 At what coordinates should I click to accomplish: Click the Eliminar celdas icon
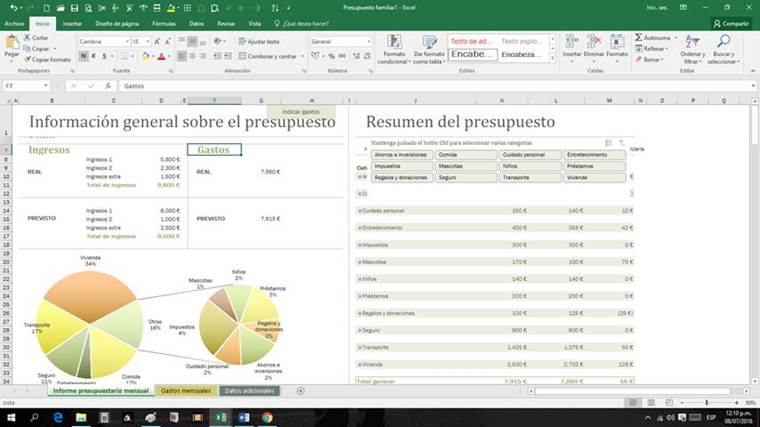coord(594,42)
